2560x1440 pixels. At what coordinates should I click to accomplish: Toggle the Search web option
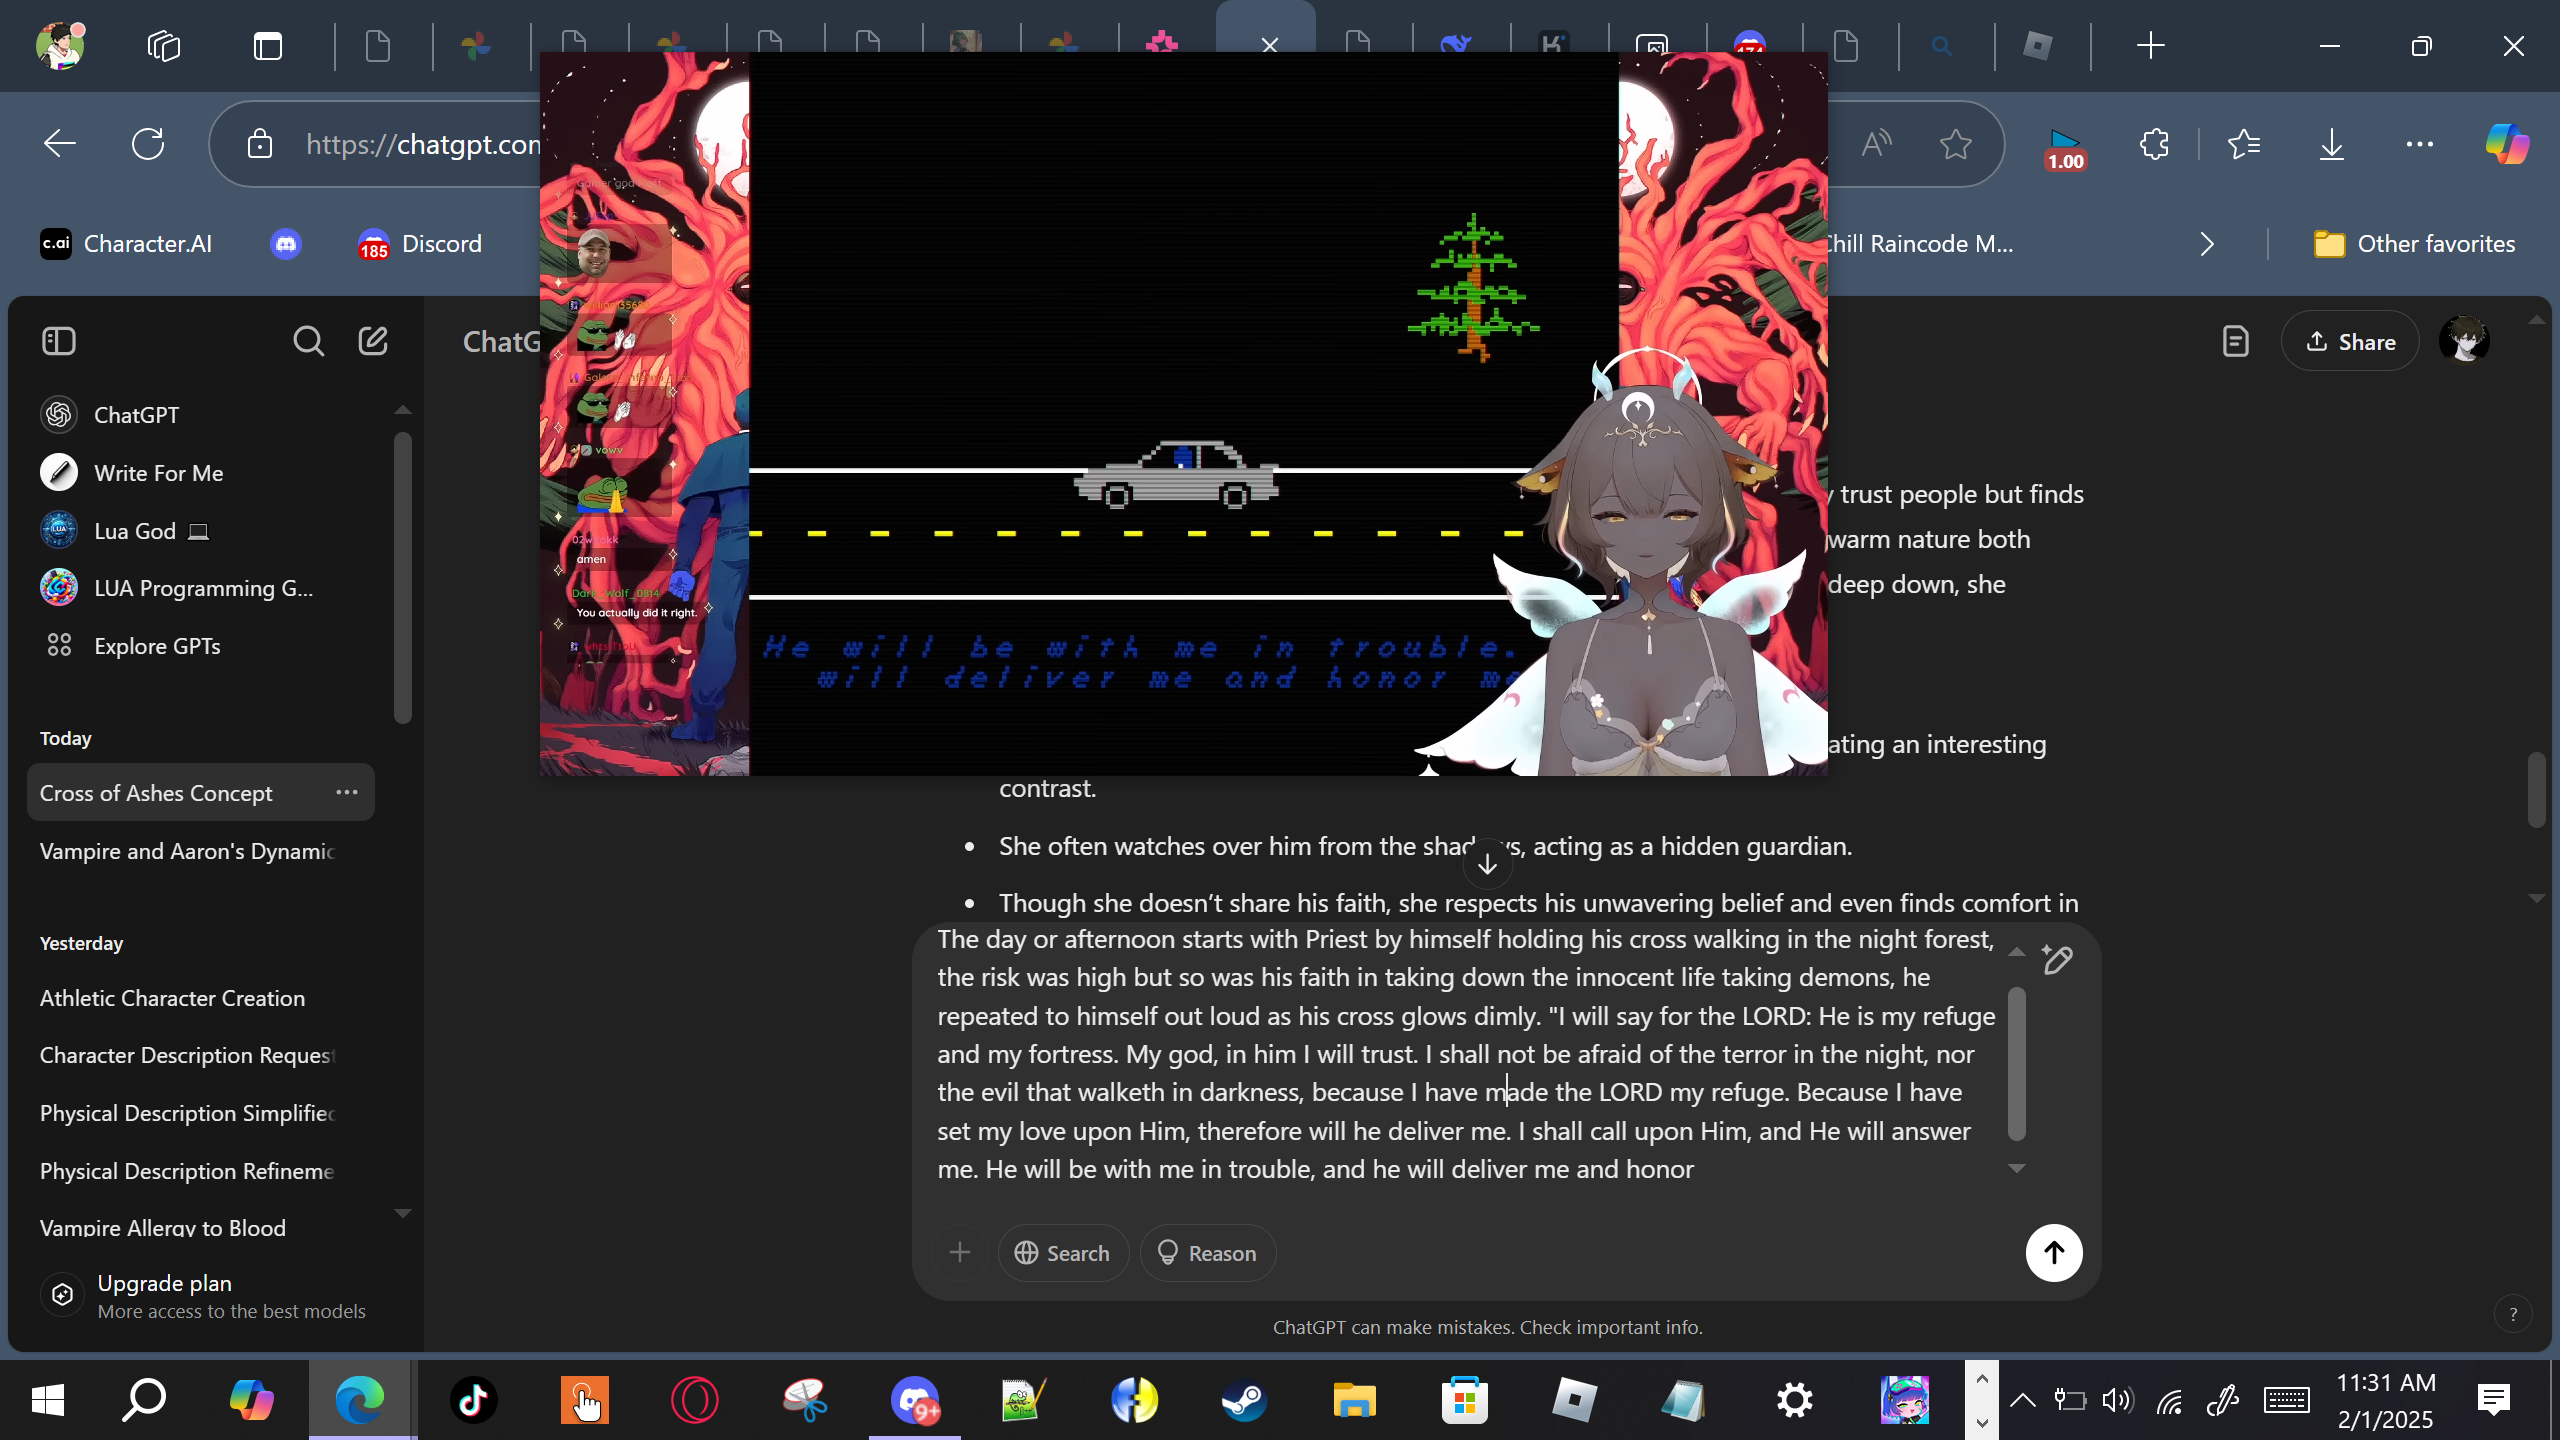click(1062, 1253)
